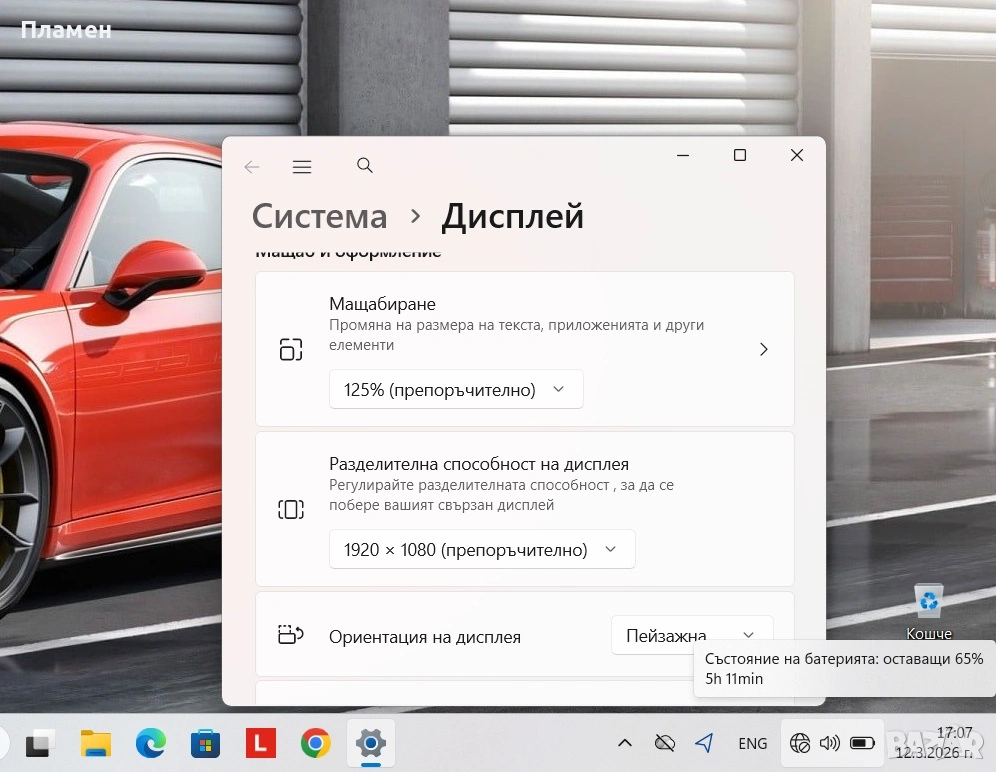Open Microsoft Store from the taskbar
996x772 pixels.
point(205,743)
